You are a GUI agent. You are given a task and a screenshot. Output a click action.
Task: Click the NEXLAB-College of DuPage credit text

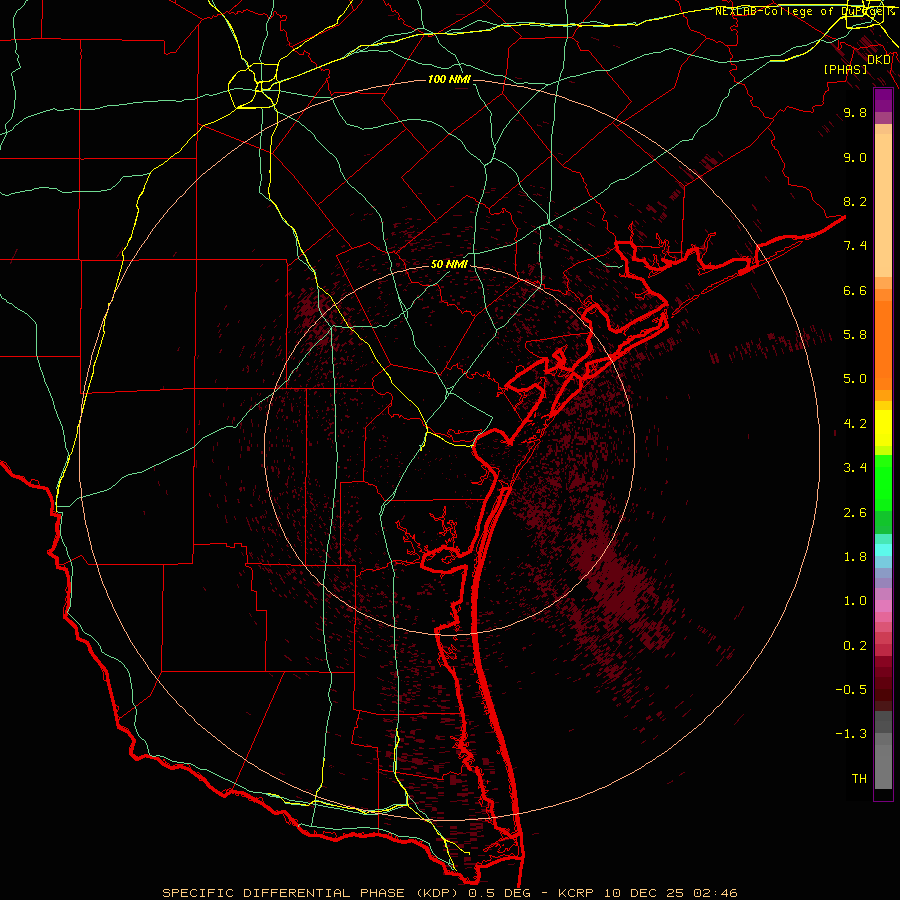[803, 11]
